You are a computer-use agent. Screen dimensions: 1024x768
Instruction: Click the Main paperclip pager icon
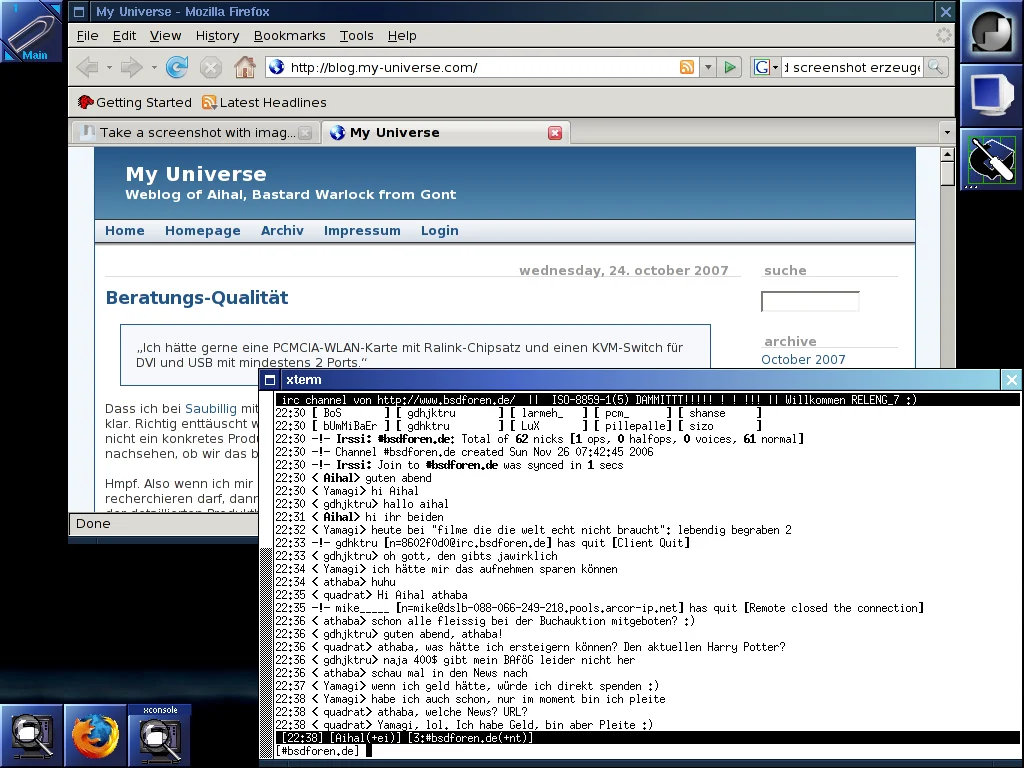pyautogui.click(x=31, y=31)
